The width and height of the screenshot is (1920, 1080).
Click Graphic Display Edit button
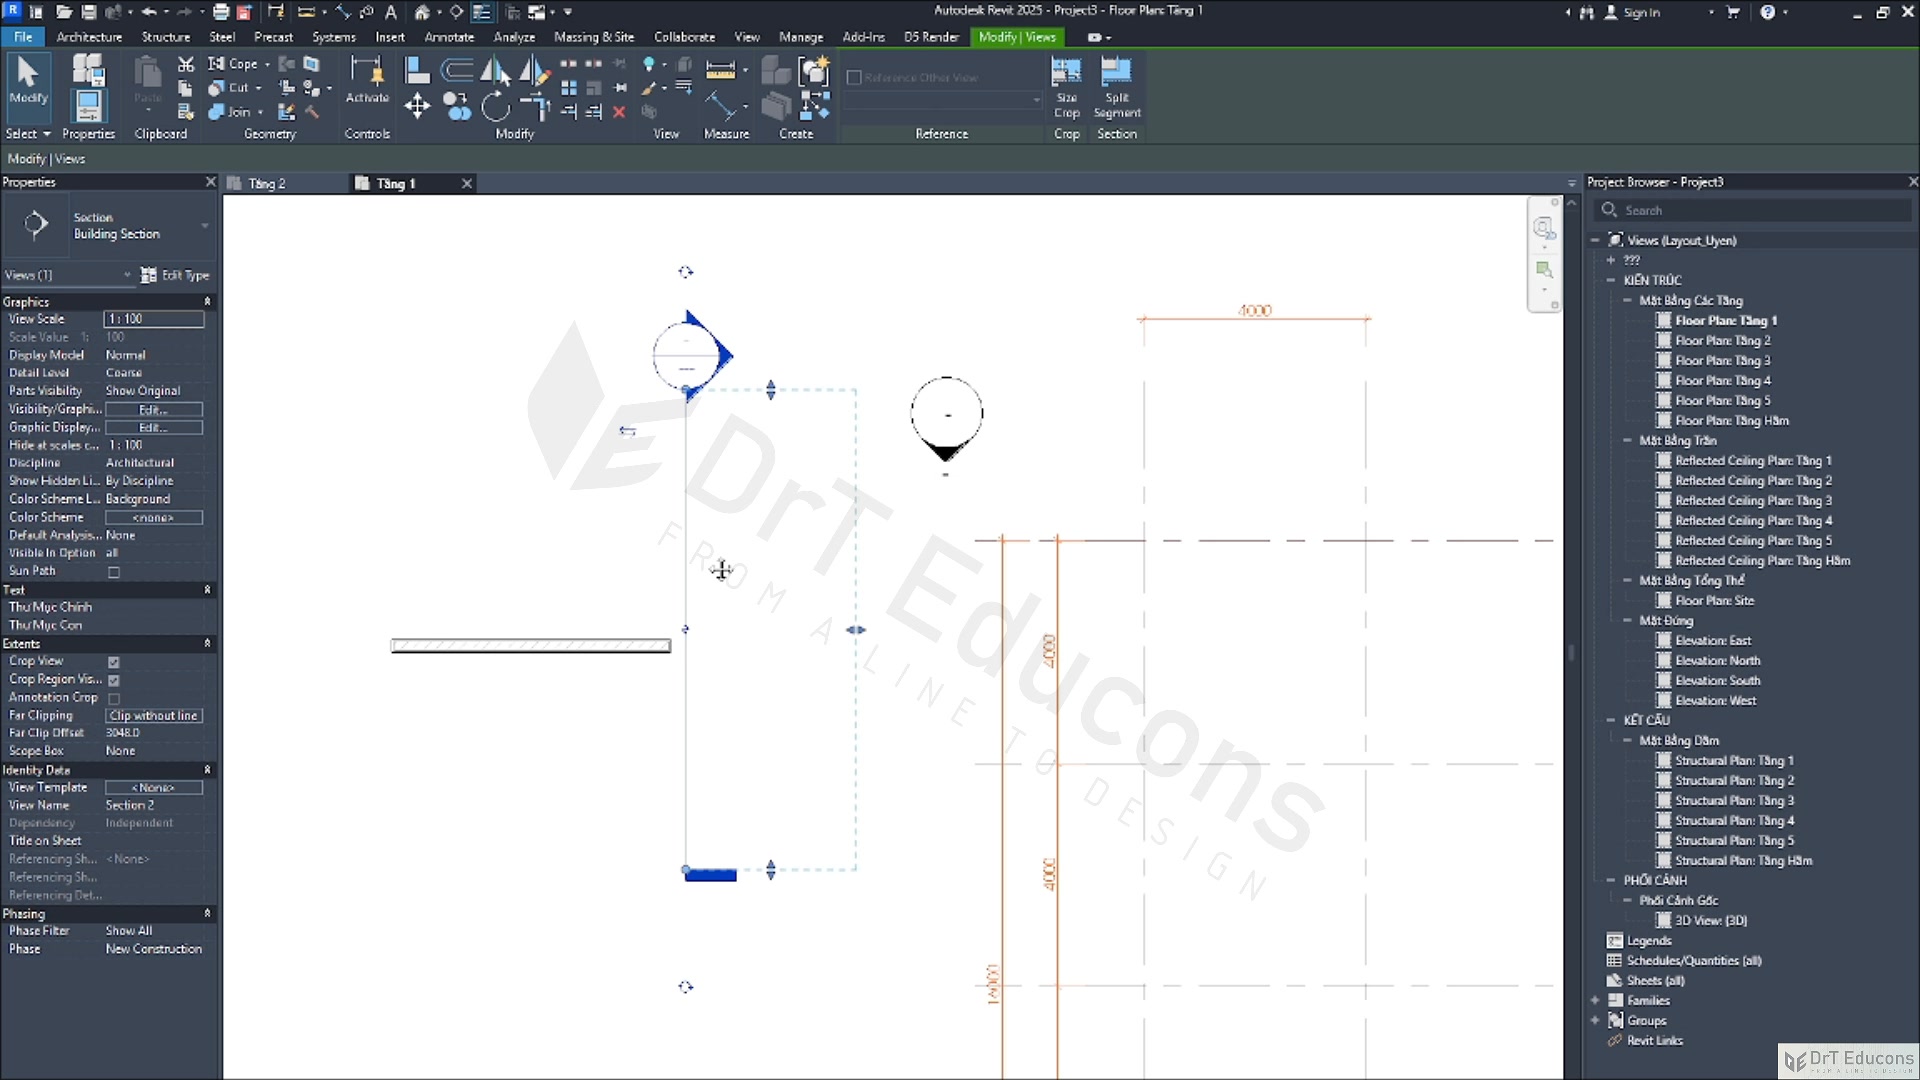coord(154,428)
